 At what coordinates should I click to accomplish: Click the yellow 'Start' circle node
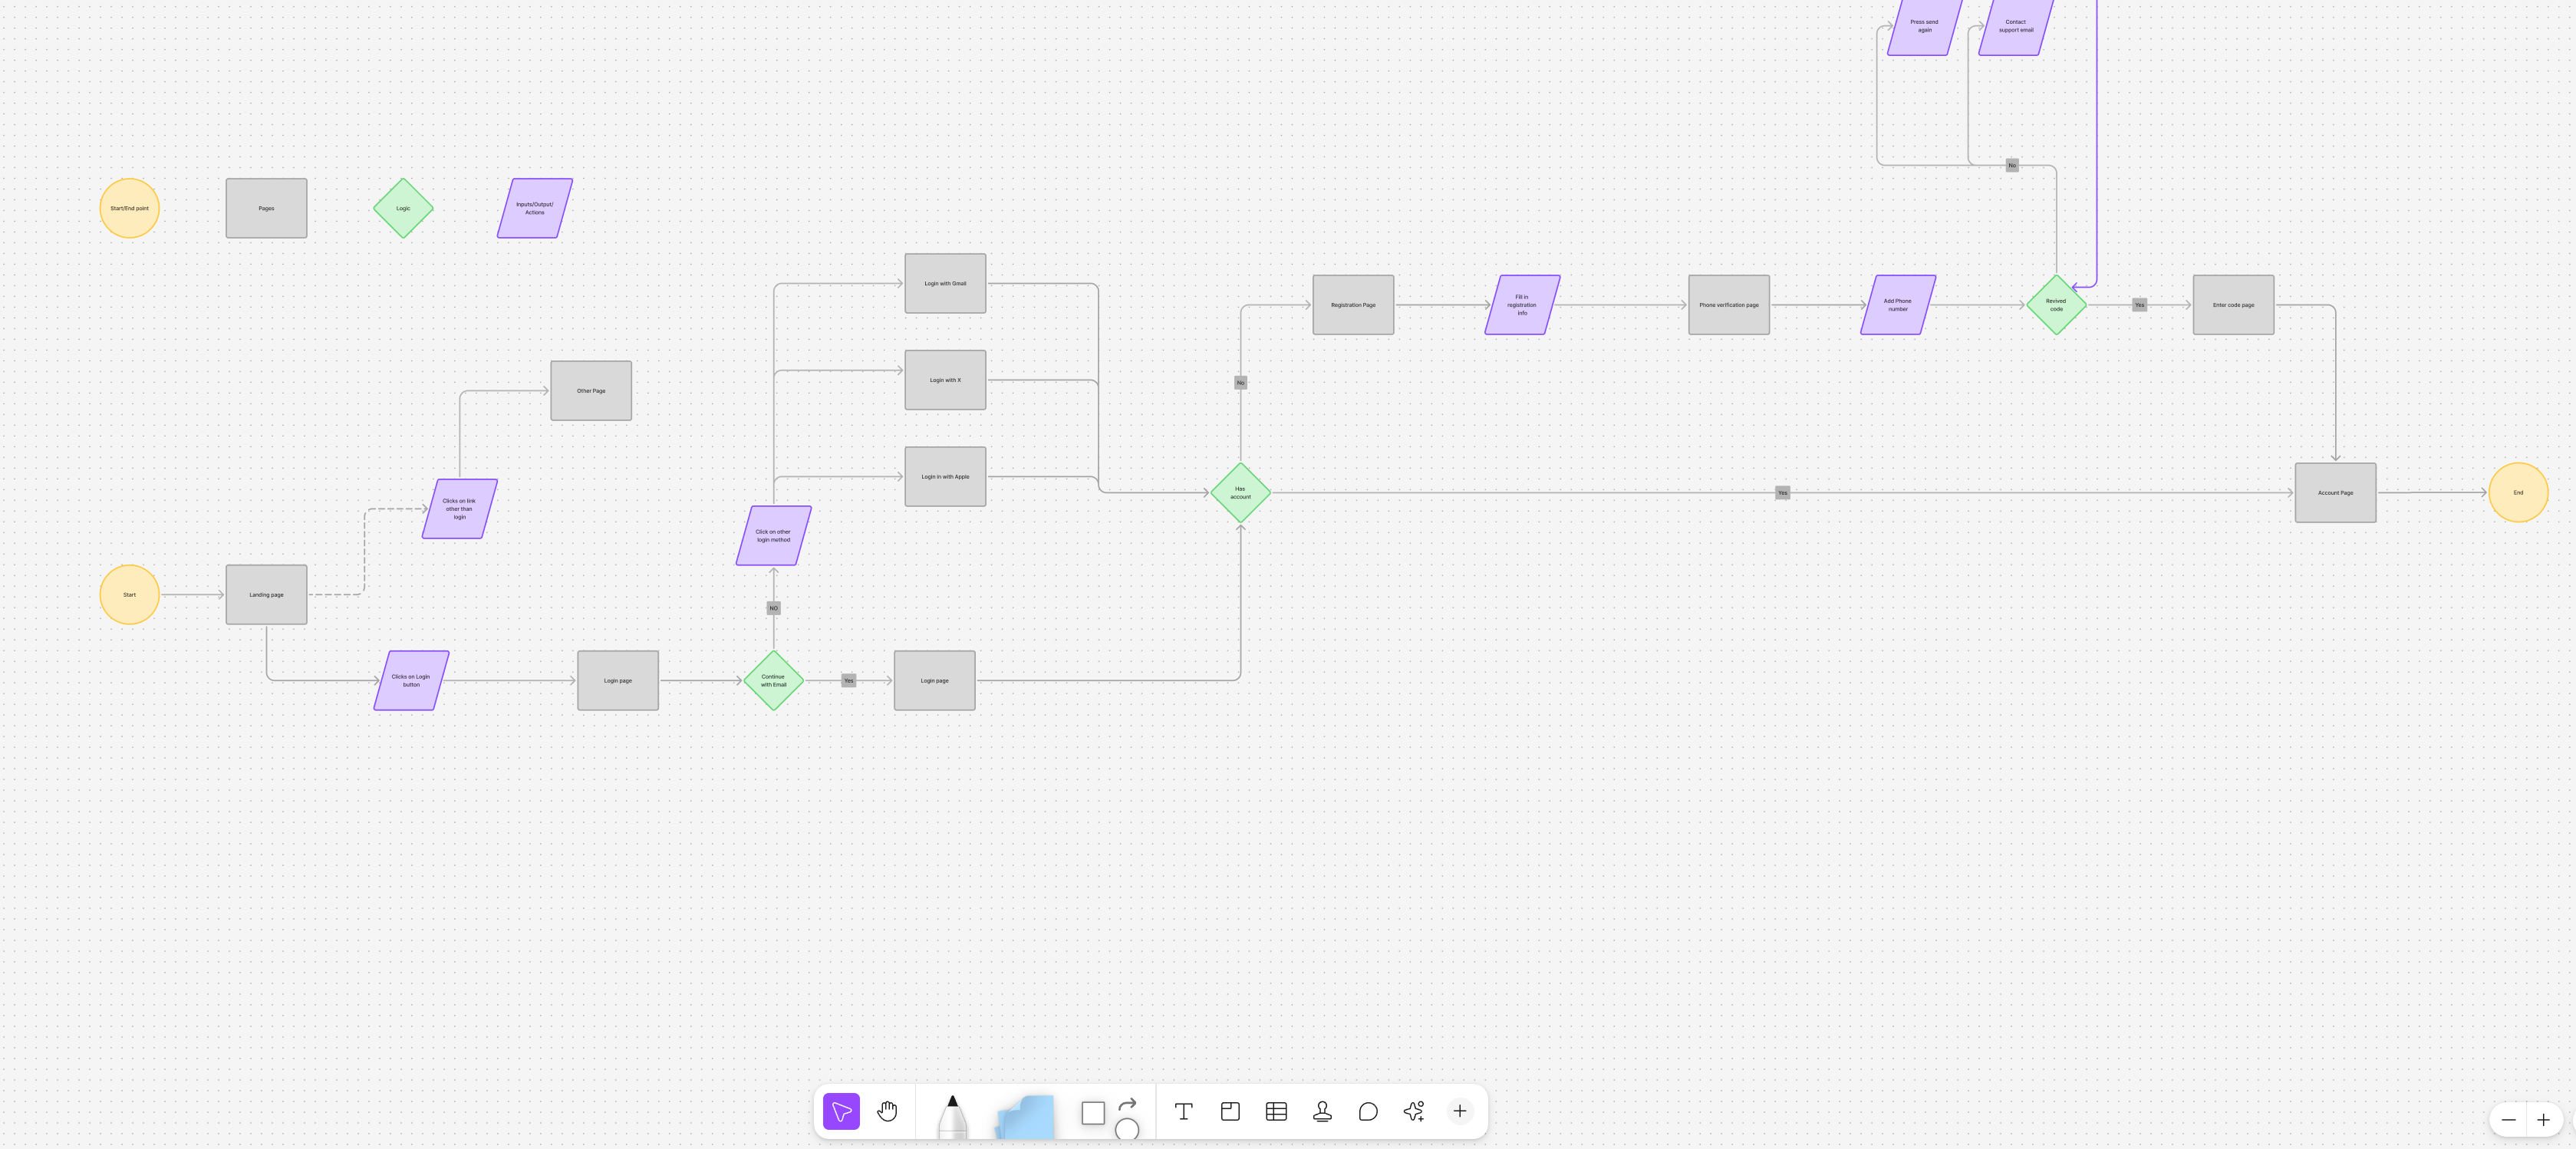(129, 595)
